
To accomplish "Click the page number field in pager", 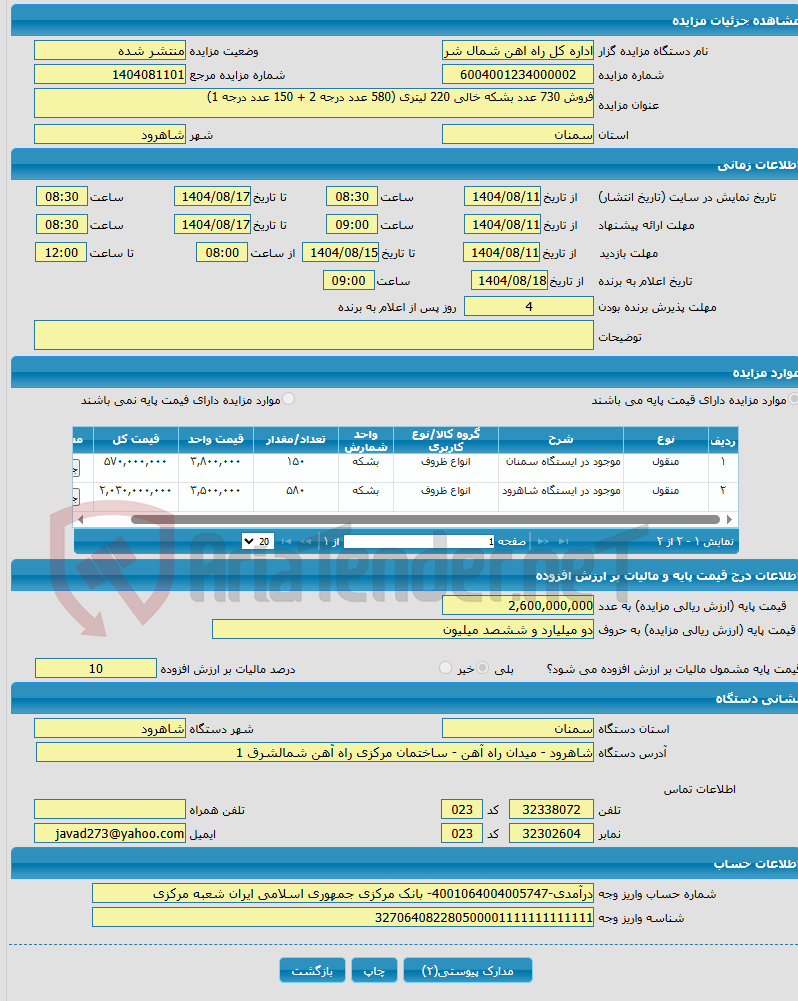I will [419, 541].
